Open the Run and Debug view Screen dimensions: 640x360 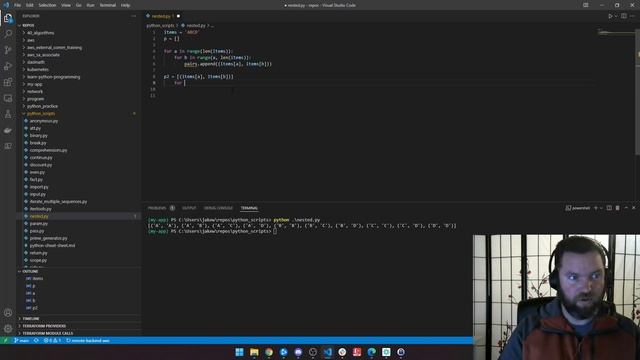(x=8, y=66)
